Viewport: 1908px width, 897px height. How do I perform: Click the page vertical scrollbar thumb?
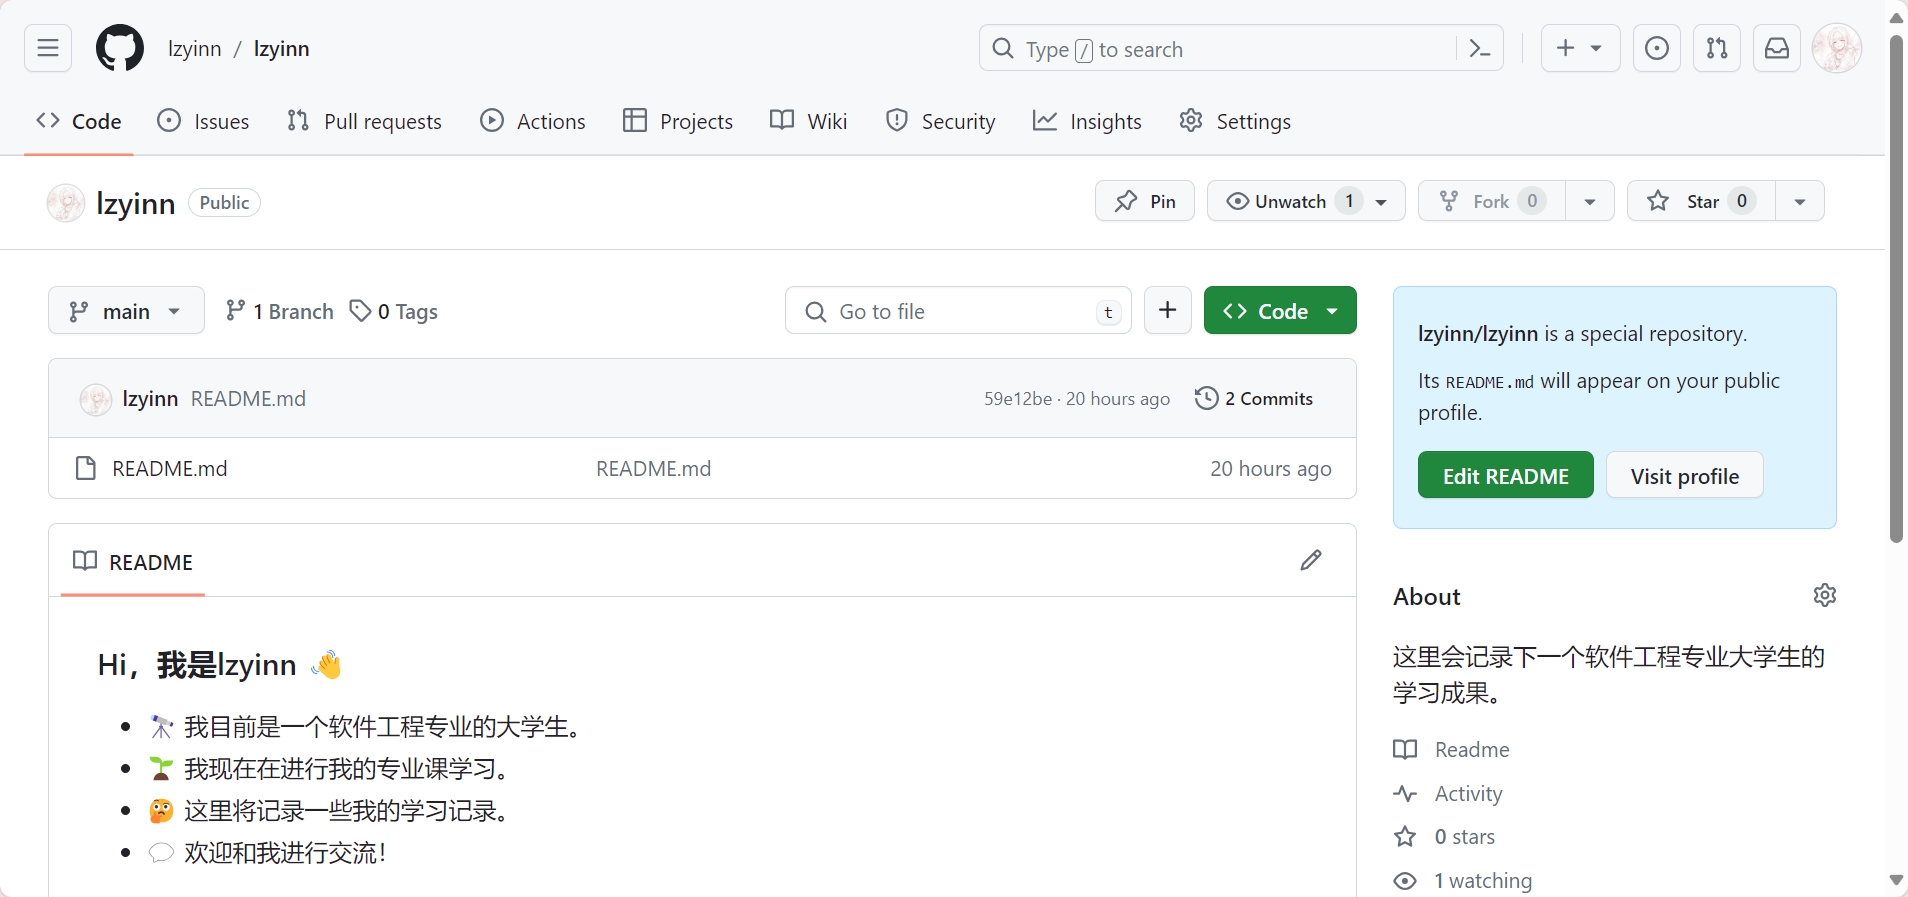(x=1896, y=290)
